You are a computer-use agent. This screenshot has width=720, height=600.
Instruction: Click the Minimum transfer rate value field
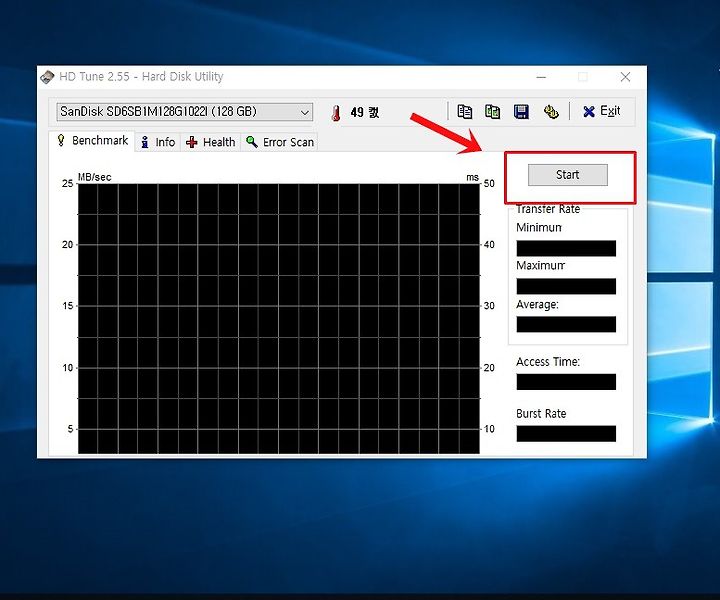[566, 248]
